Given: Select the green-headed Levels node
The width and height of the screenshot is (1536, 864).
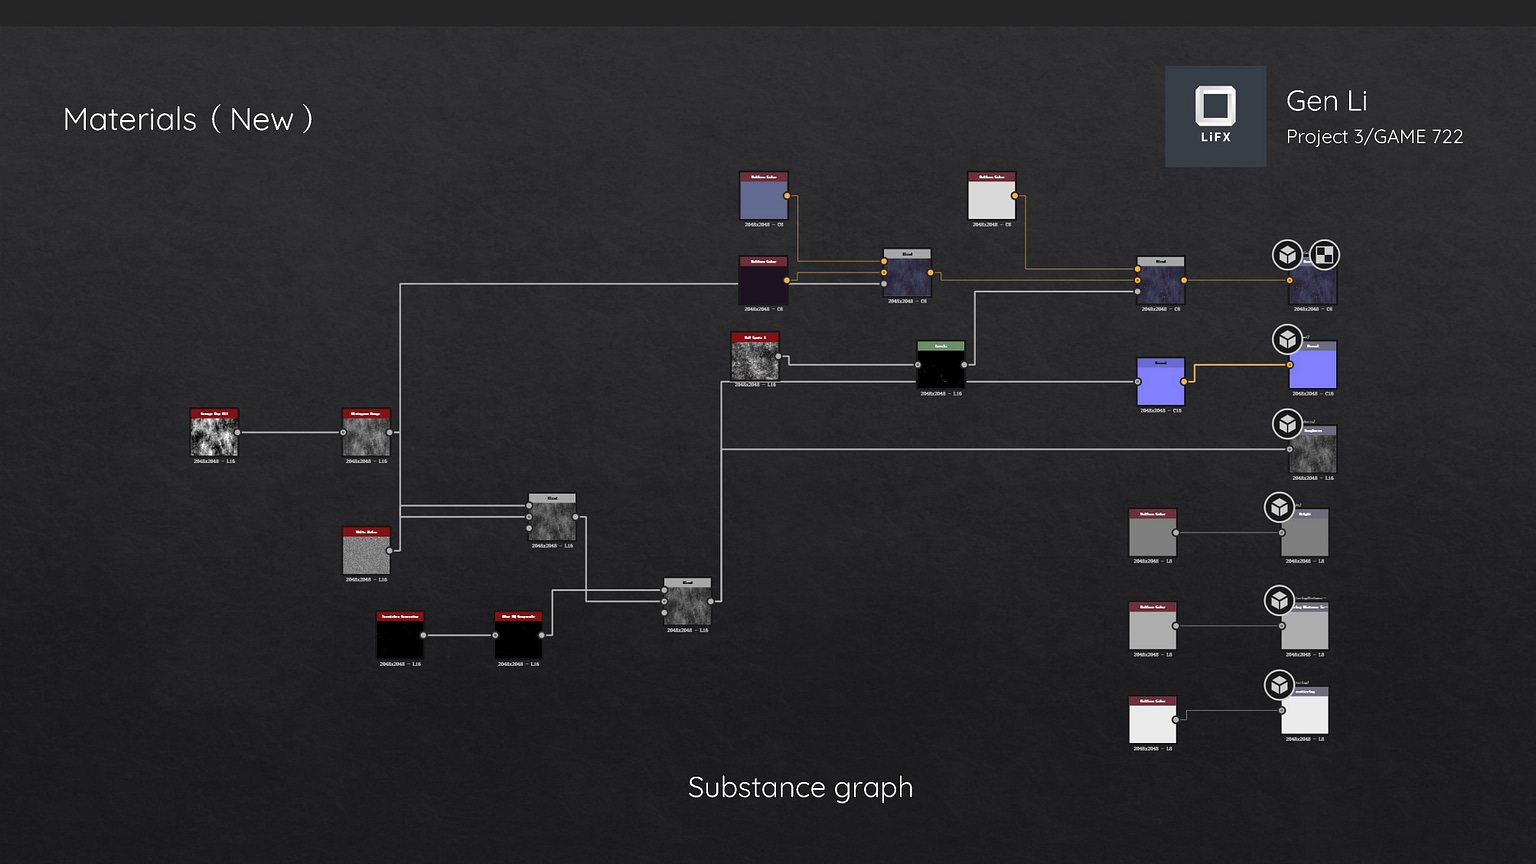Looking at the screenshot, I should click(941, 365).
